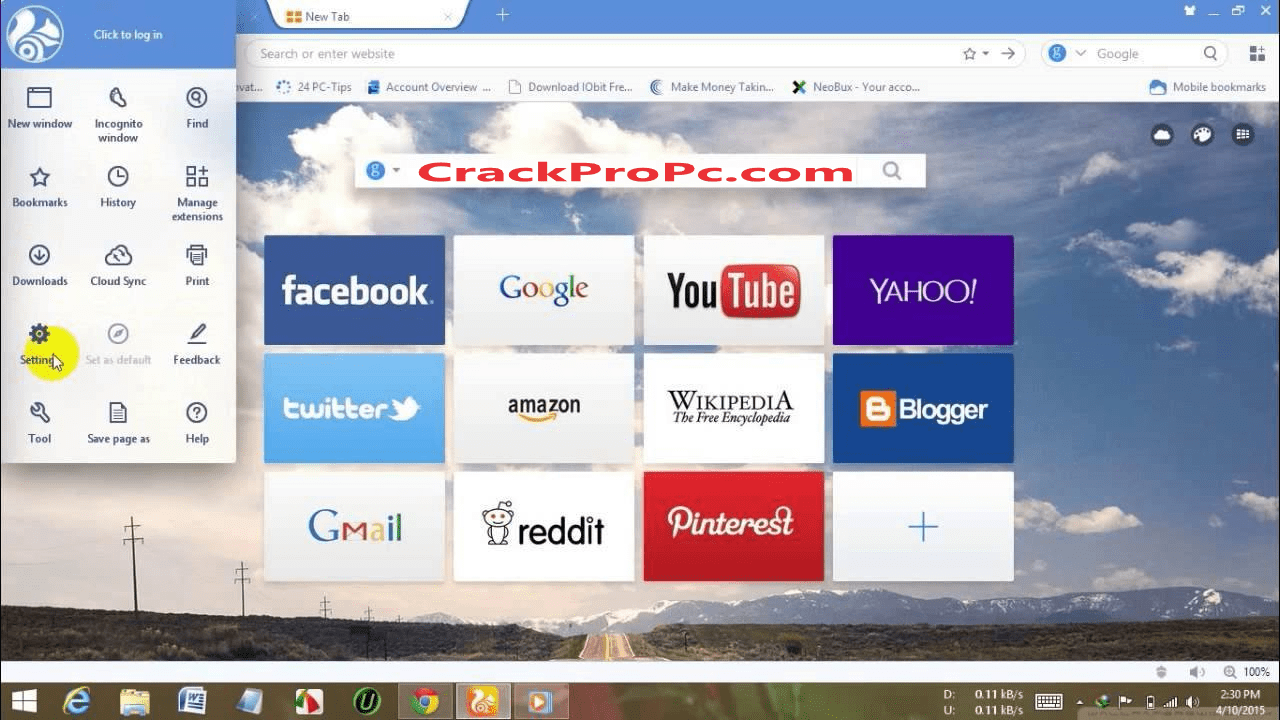Open the YouTube speed dial tile

(734, 290)
